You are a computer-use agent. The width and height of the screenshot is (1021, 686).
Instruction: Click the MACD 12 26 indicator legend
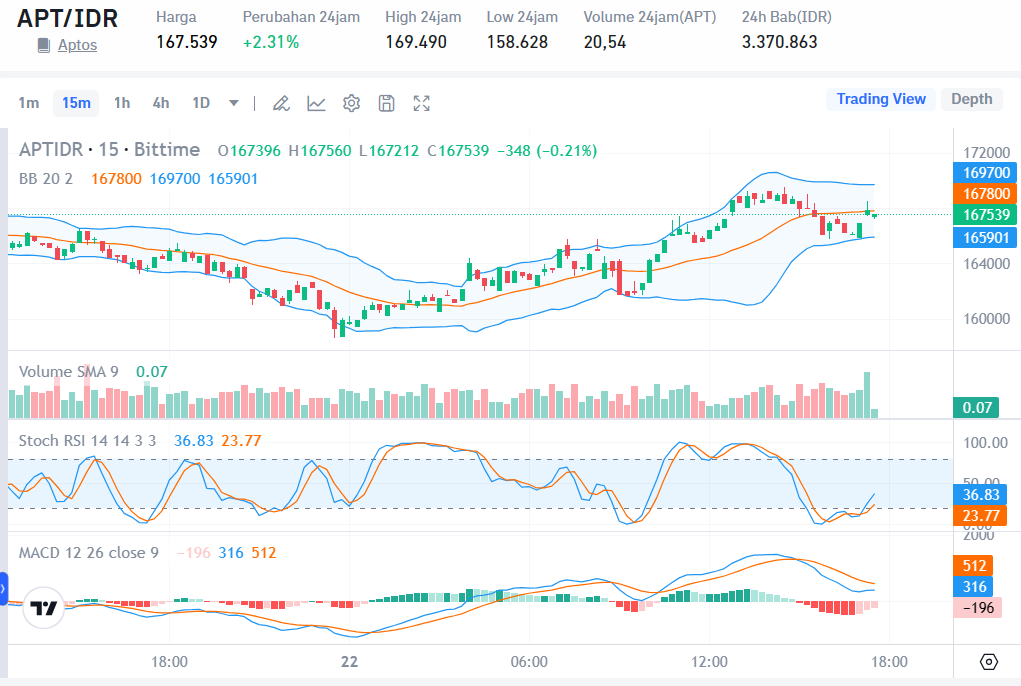(x=89, y=553)
